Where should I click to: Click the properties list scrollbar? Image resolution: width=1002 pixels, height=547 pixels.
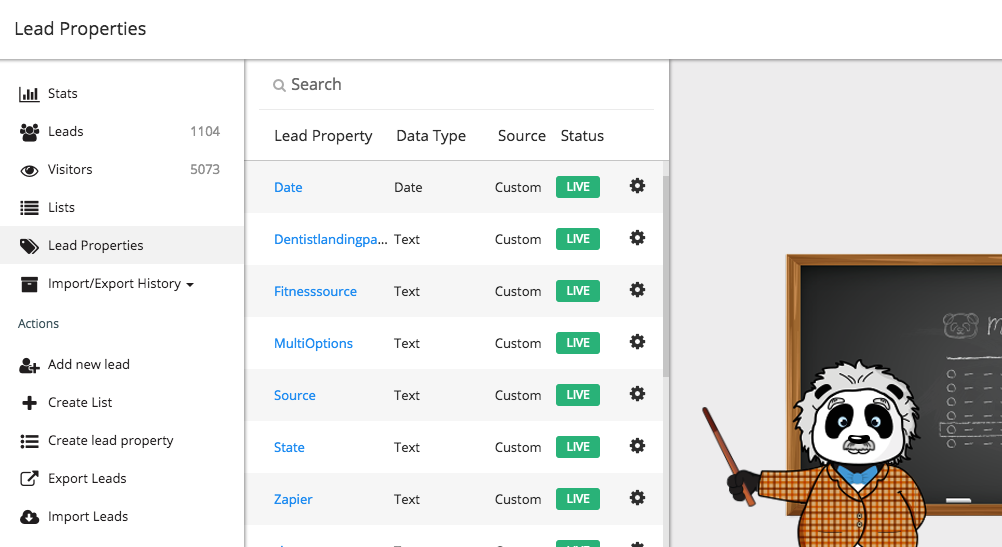coord(666,275)
